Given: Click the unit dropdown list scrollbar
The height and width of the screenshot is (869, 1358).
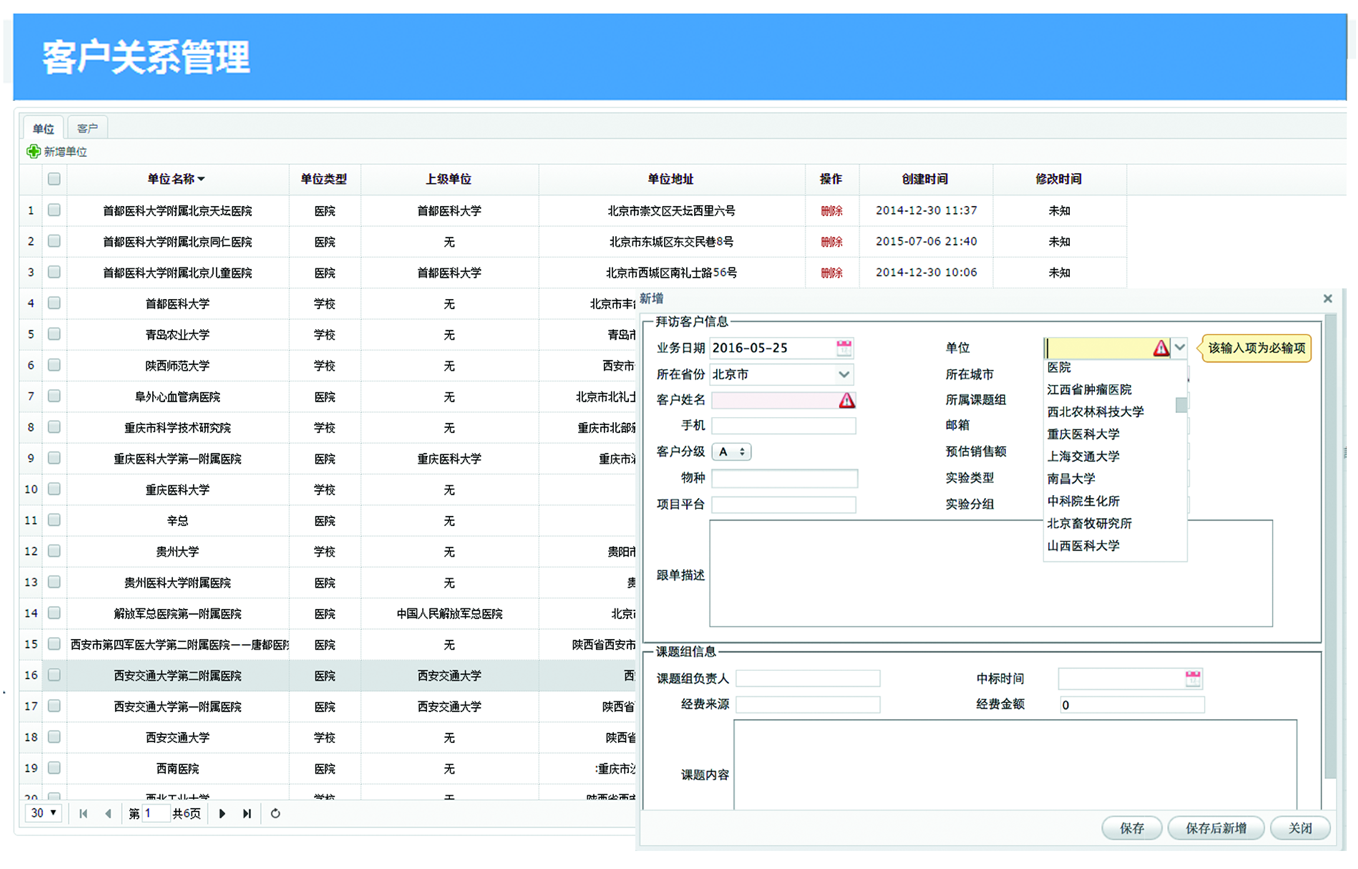Looking at the screenshot, I should point(1181,405).
